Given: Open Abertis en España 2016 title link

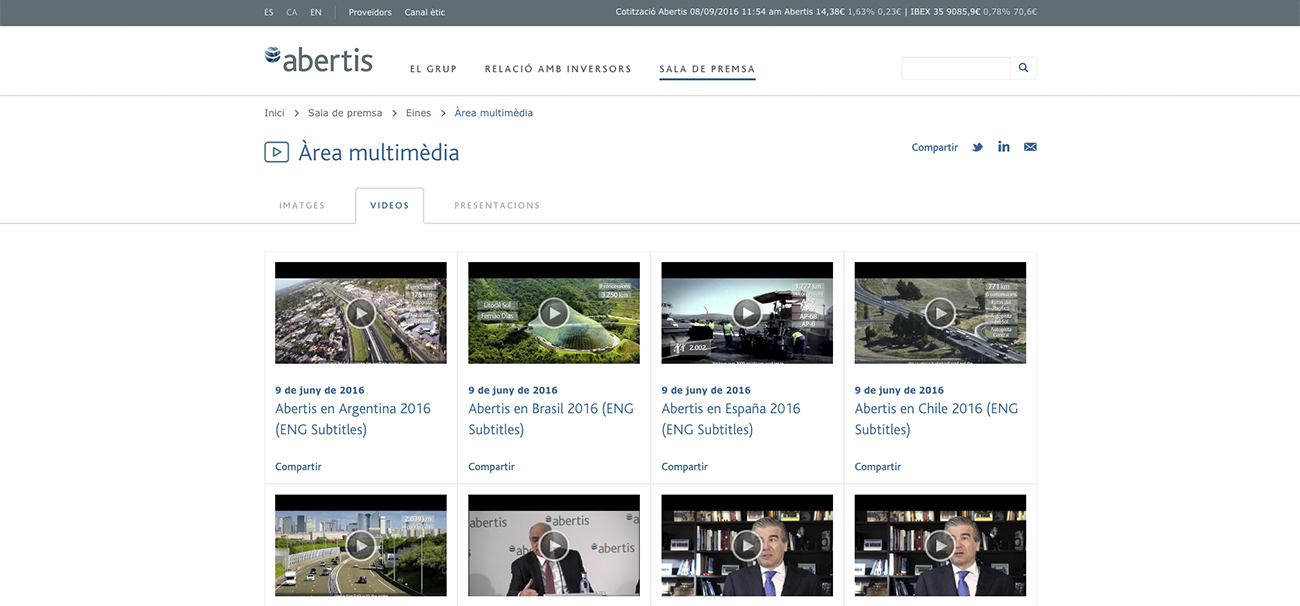Looking at the screenshot, I should click(x=731, y=419).
